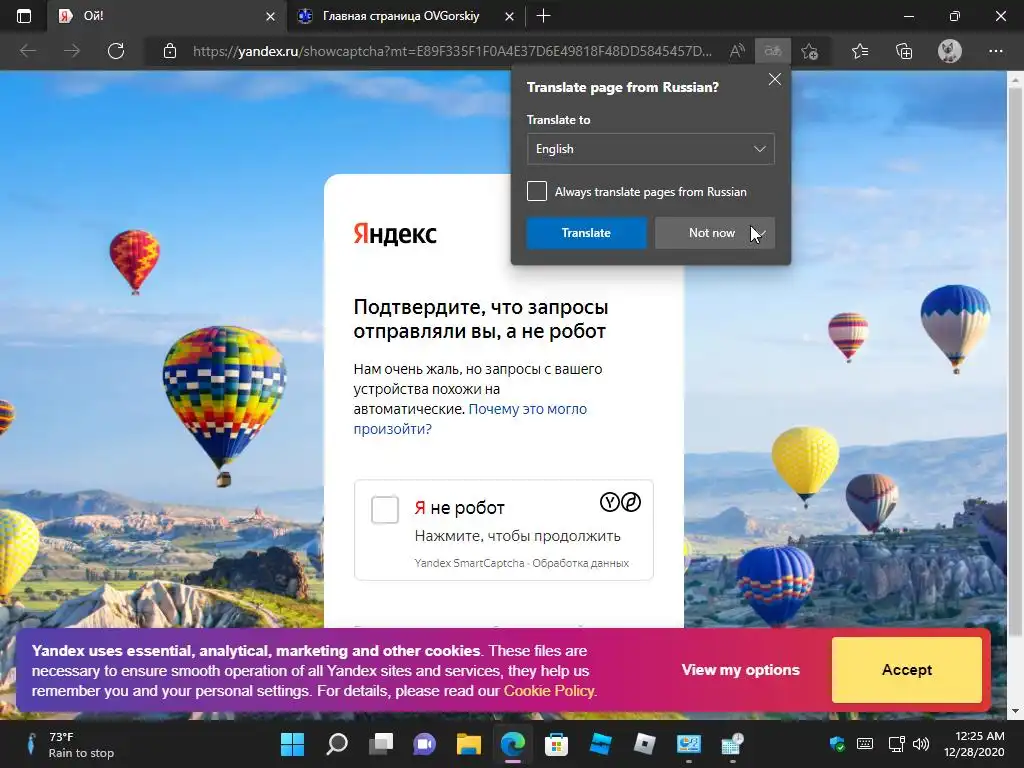Open the Cookie Policy link
1024x768 pixels.
pyautogui.click(x=549, y=691)
